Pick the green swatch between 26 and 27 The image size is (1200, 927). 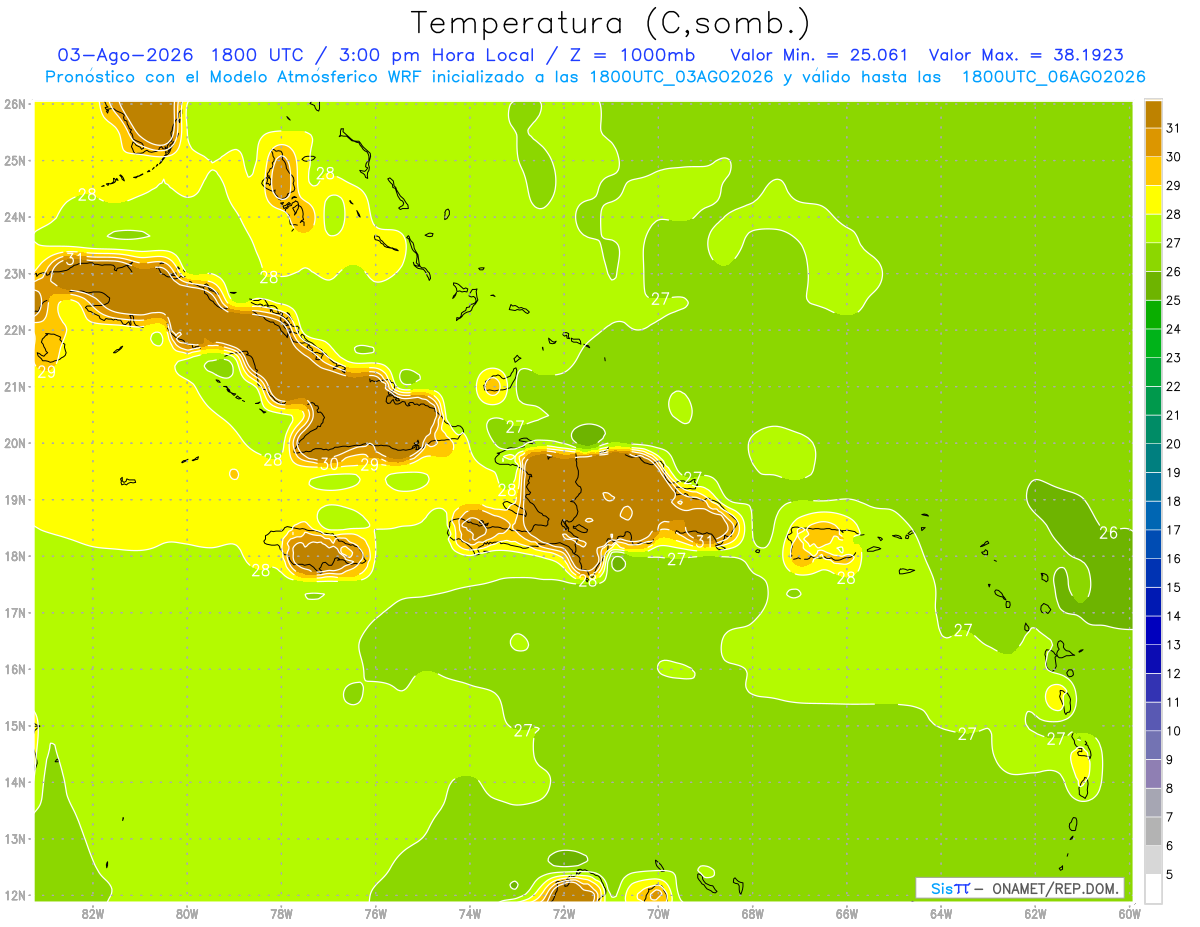click(x=1154, y=257)
